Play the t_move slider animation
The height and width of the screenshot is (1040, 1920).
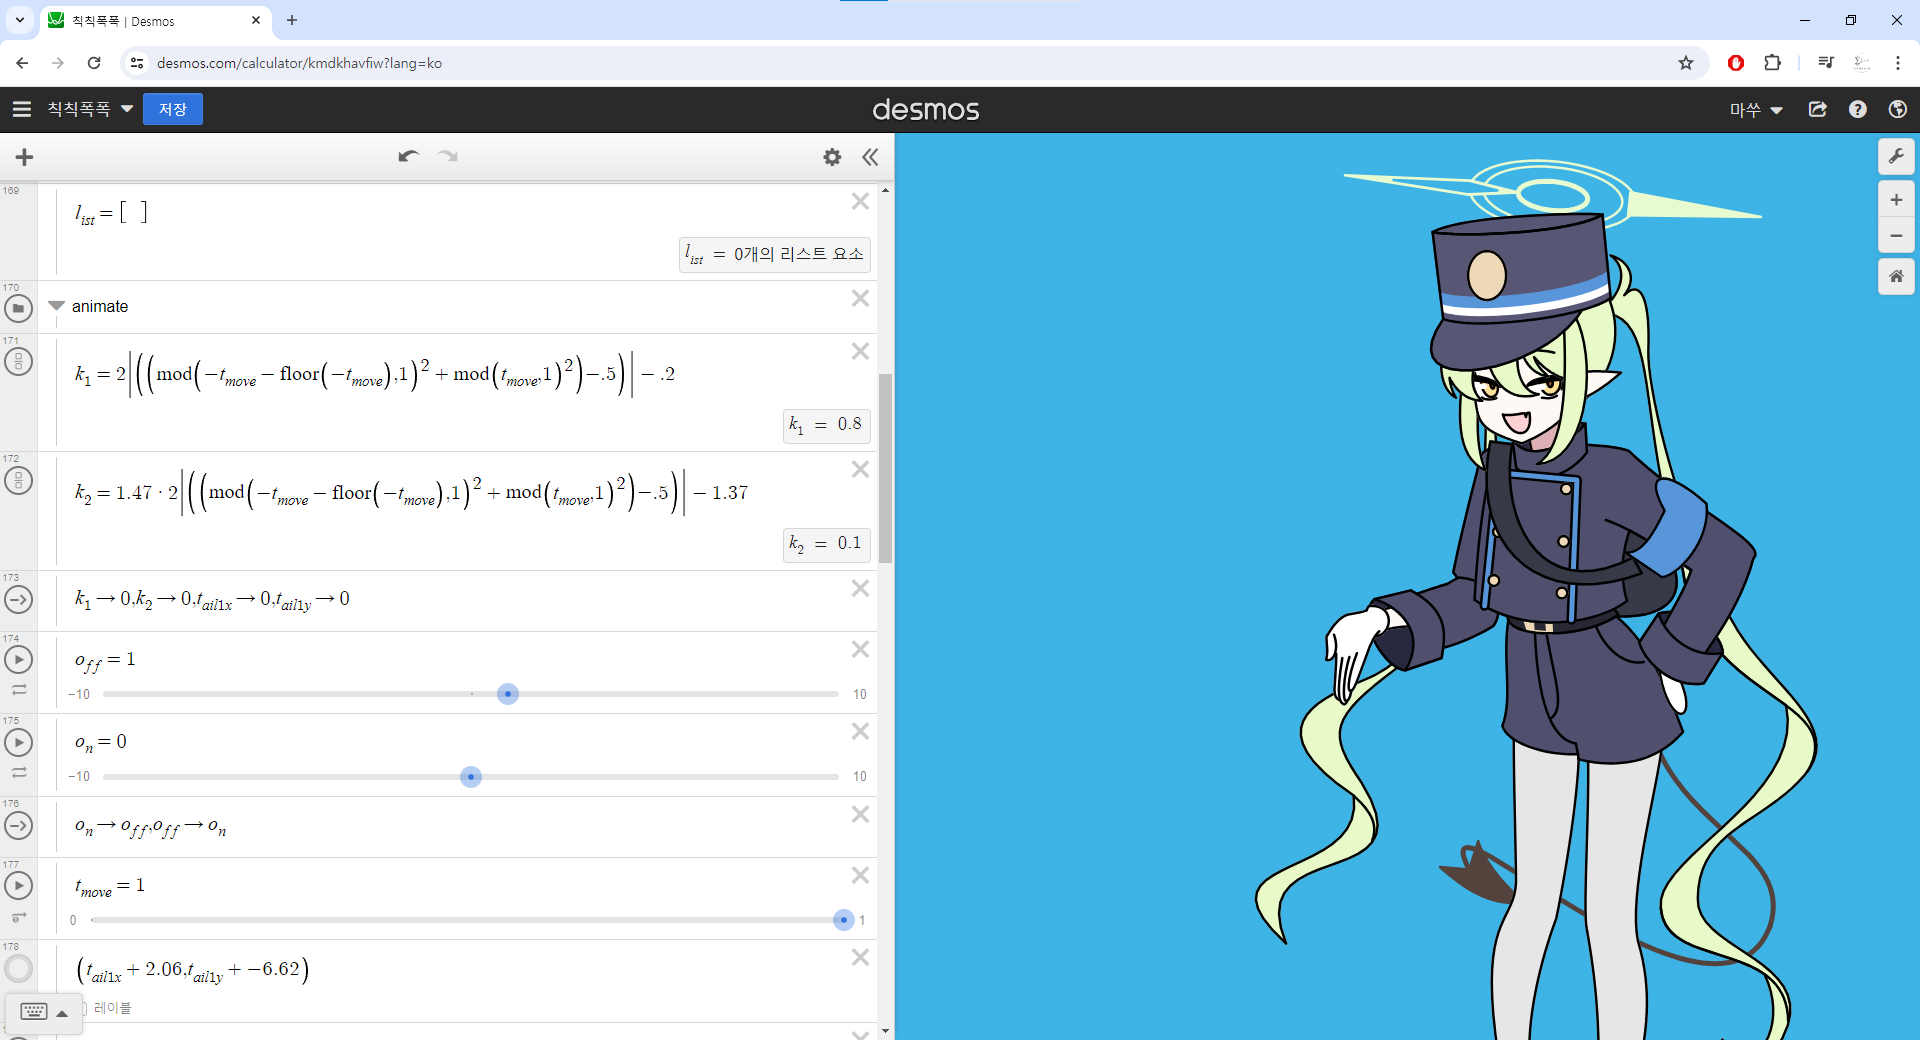pos(18,886)
